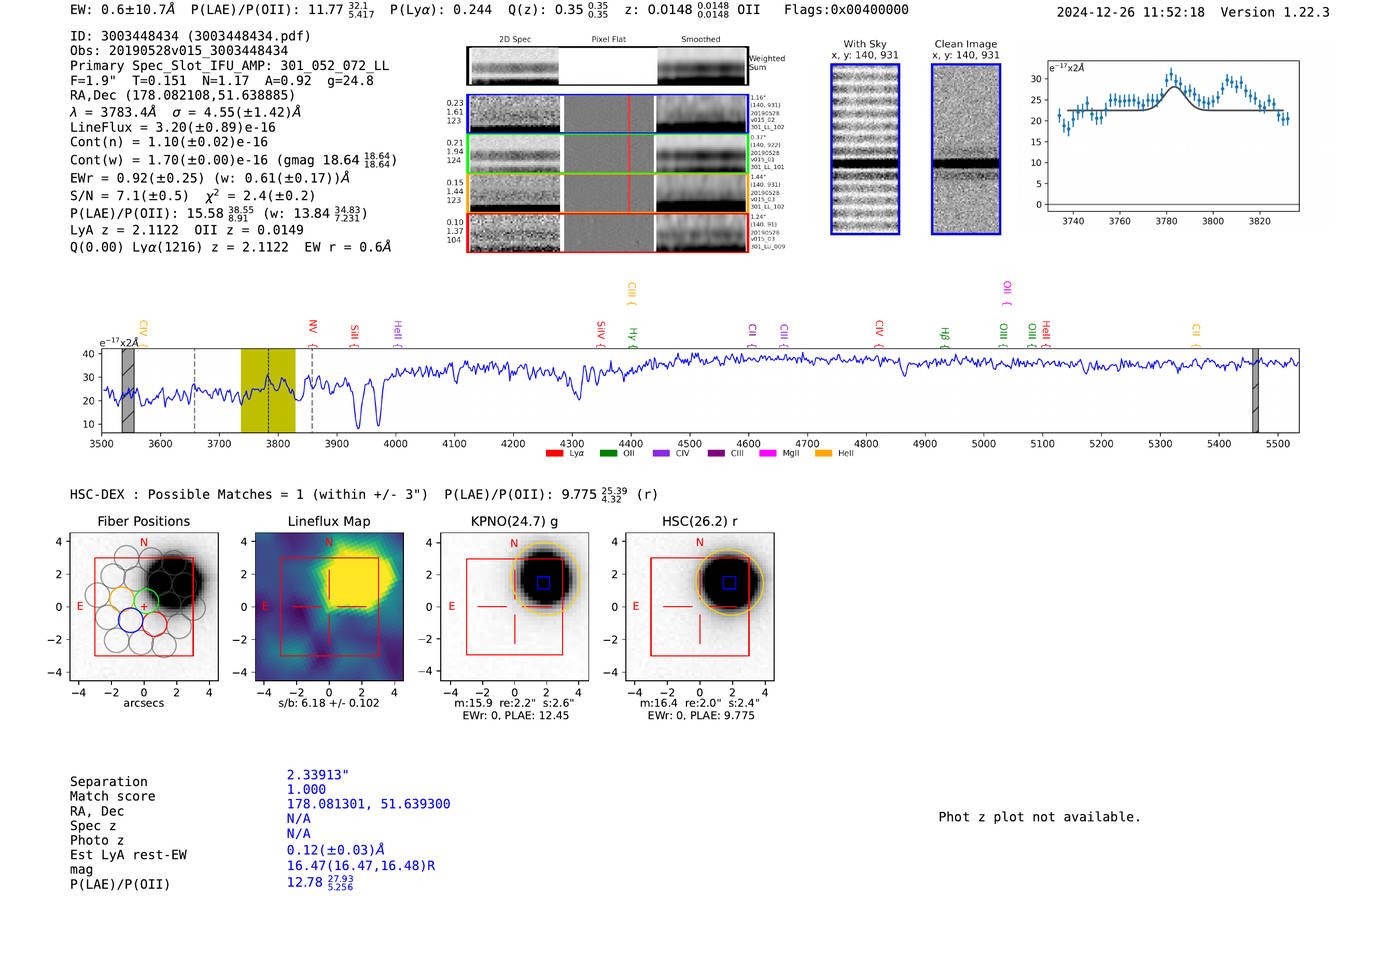Click 'Phot z plot not available.' message

tap(1039, 817)
